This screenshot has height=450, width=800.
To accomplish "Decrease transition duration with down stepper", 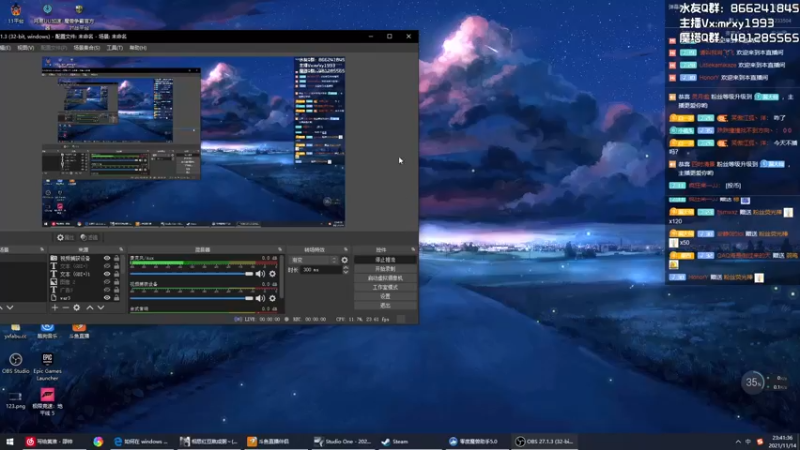I will (x=345, y=272).
